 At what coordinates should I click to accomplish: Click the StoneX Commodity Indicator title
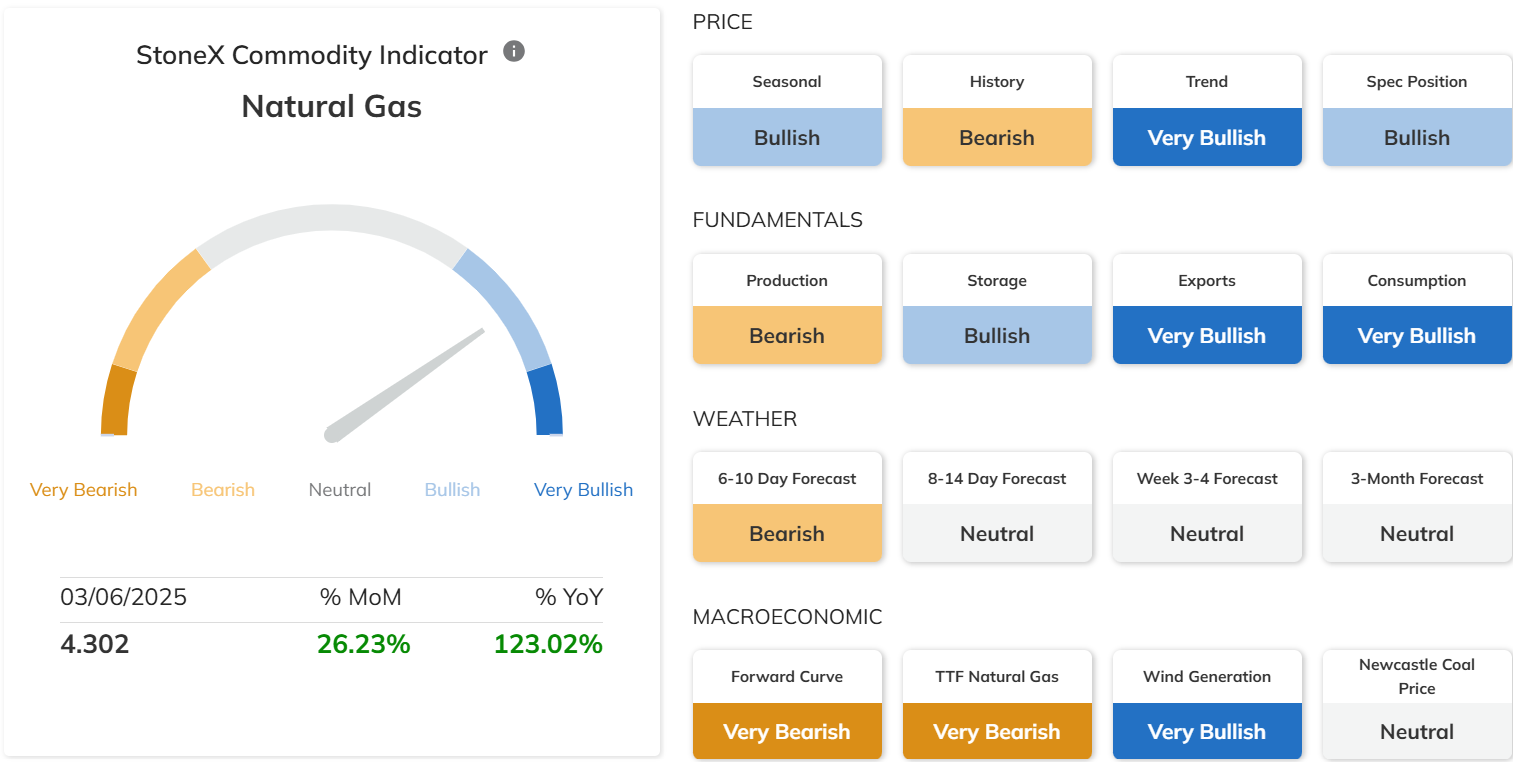pyautogui.click(x=312, y=55)
